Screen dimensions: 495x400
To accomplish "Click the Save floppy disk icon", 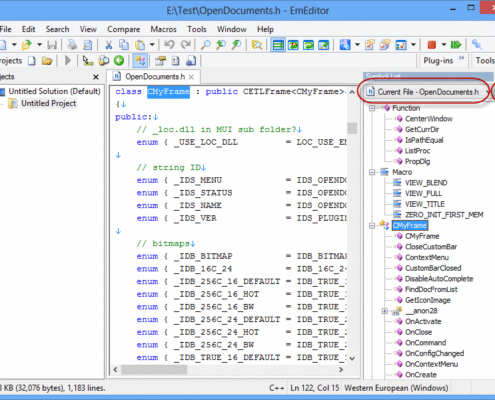I will click(x=52, y=45).
